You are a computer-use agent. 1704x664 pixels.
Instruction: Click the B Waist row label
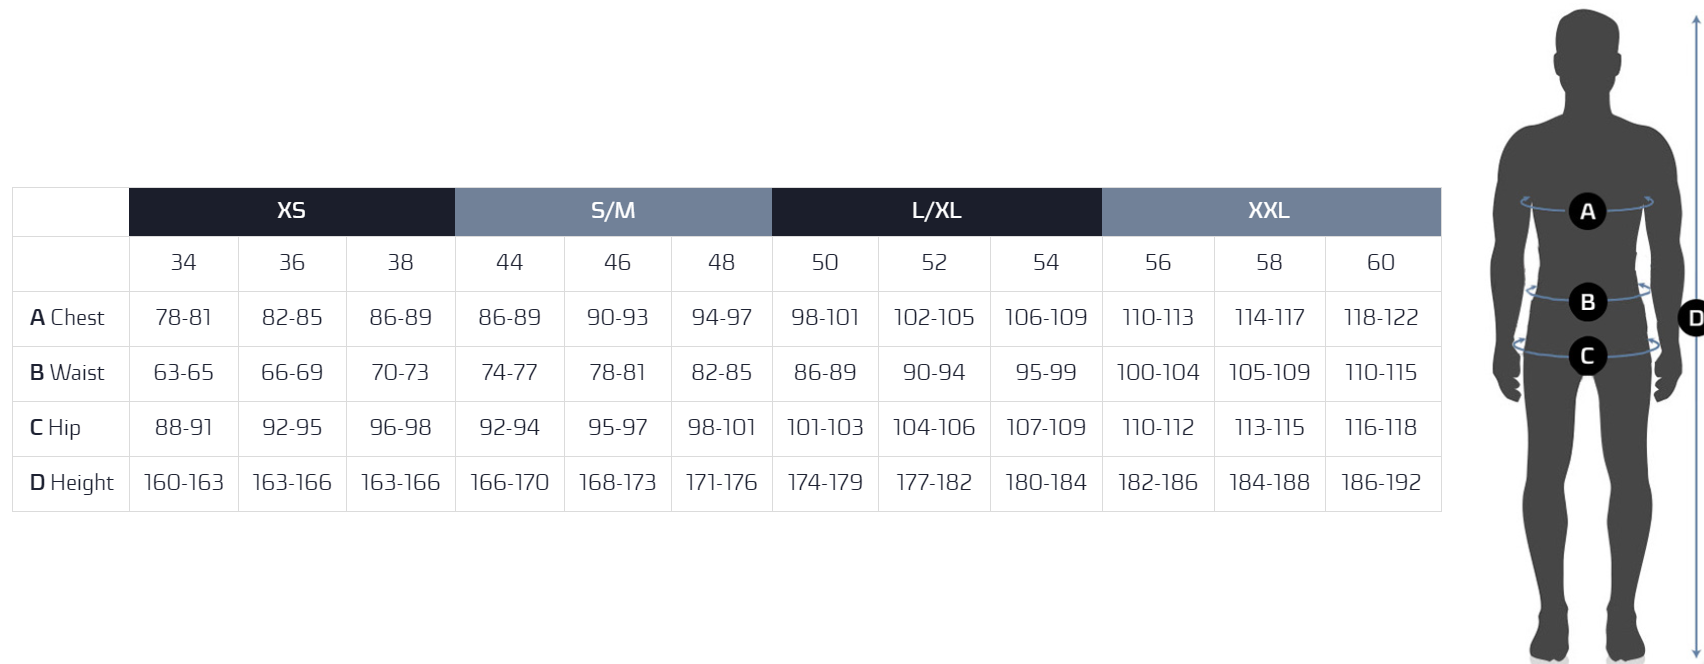coord(68,373)
